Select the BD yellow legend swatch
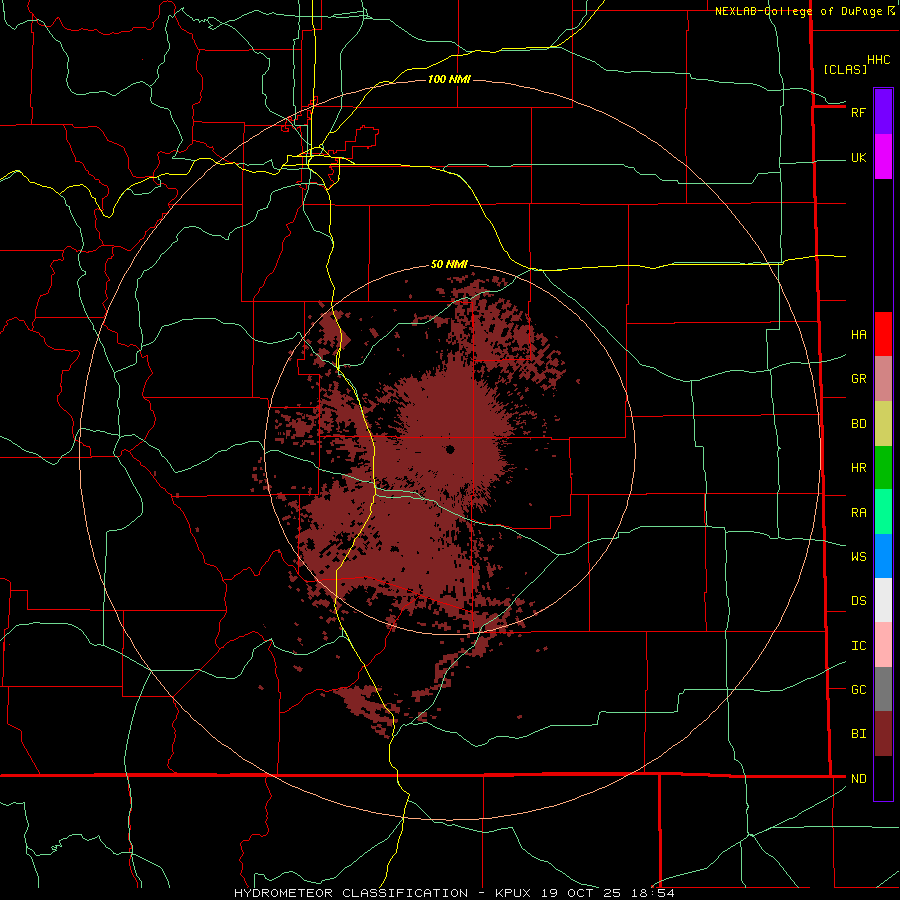The width and height of the screenshot is (900, 900). [883, 423]
